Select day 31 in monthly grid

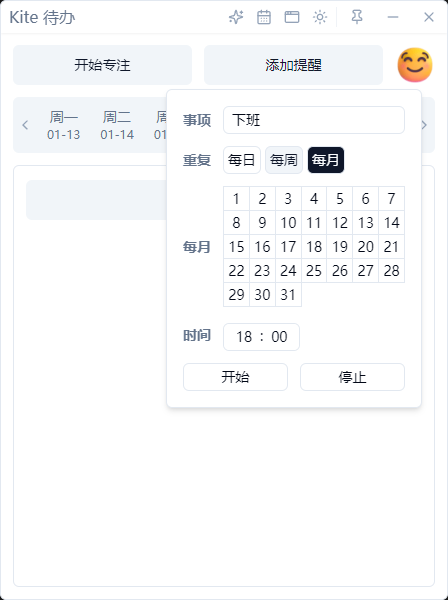288,295
